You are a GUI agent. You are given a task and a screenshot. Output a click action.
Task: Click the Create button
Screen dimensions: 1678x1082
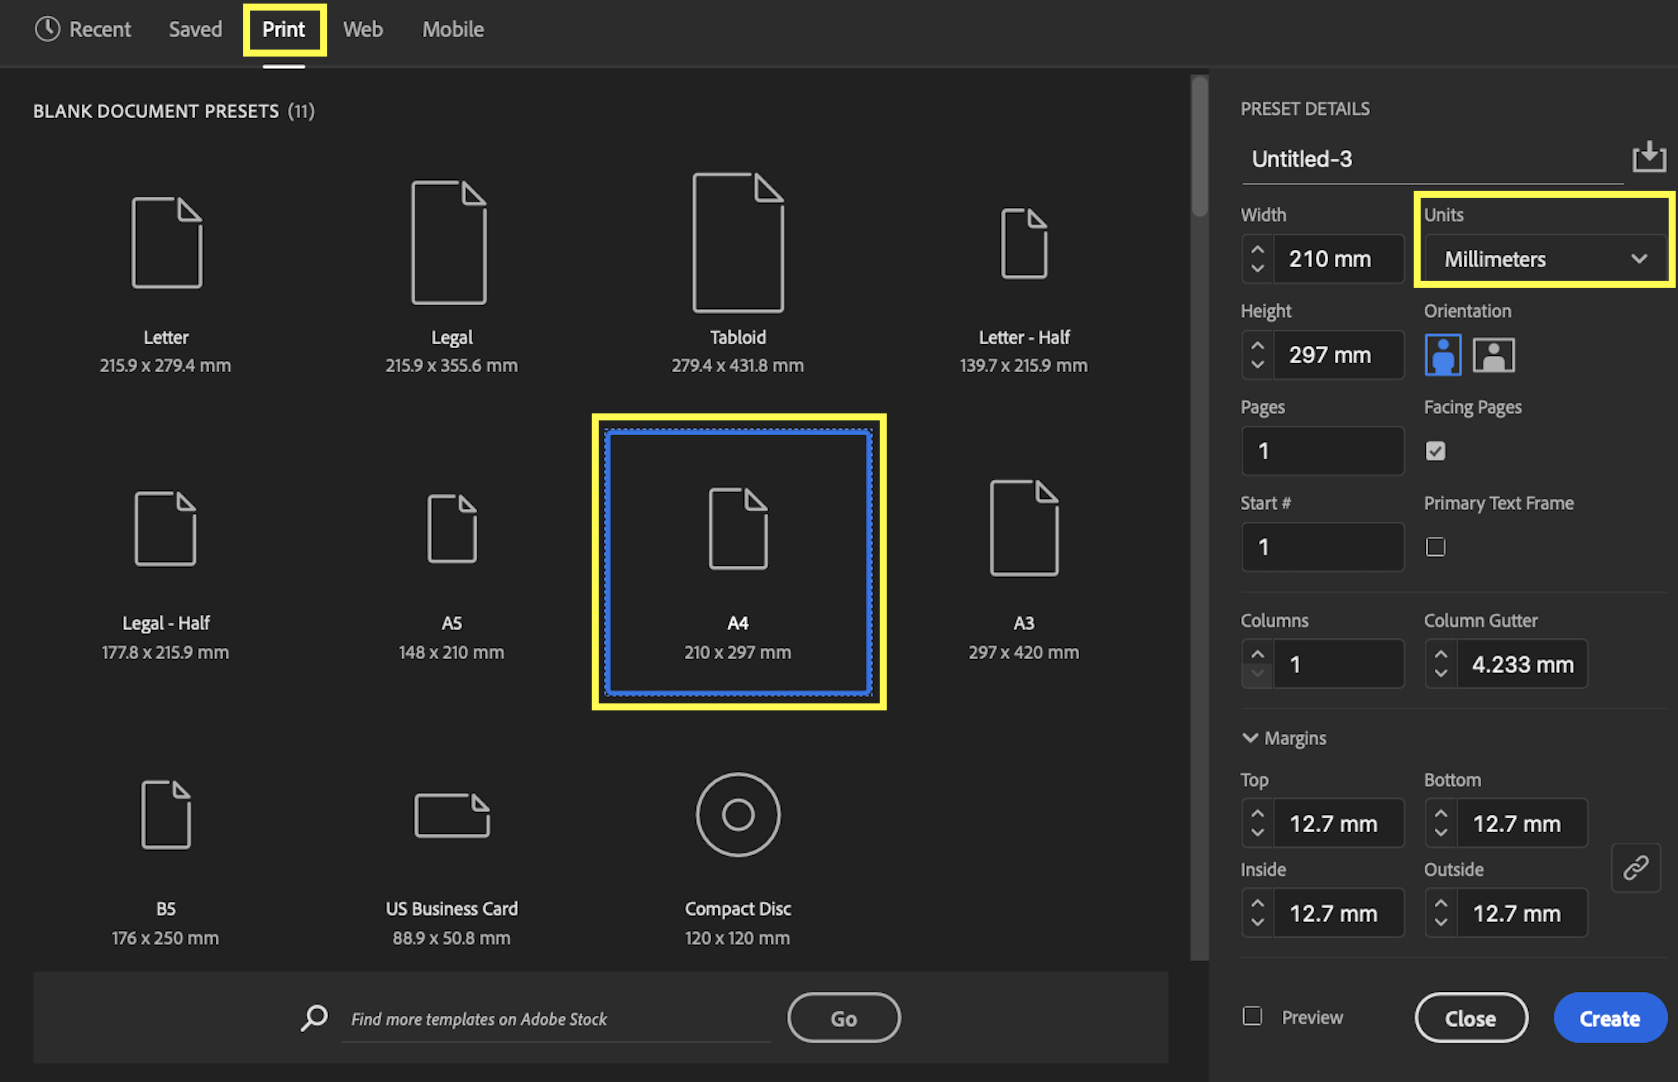tap(1609, 1018)
